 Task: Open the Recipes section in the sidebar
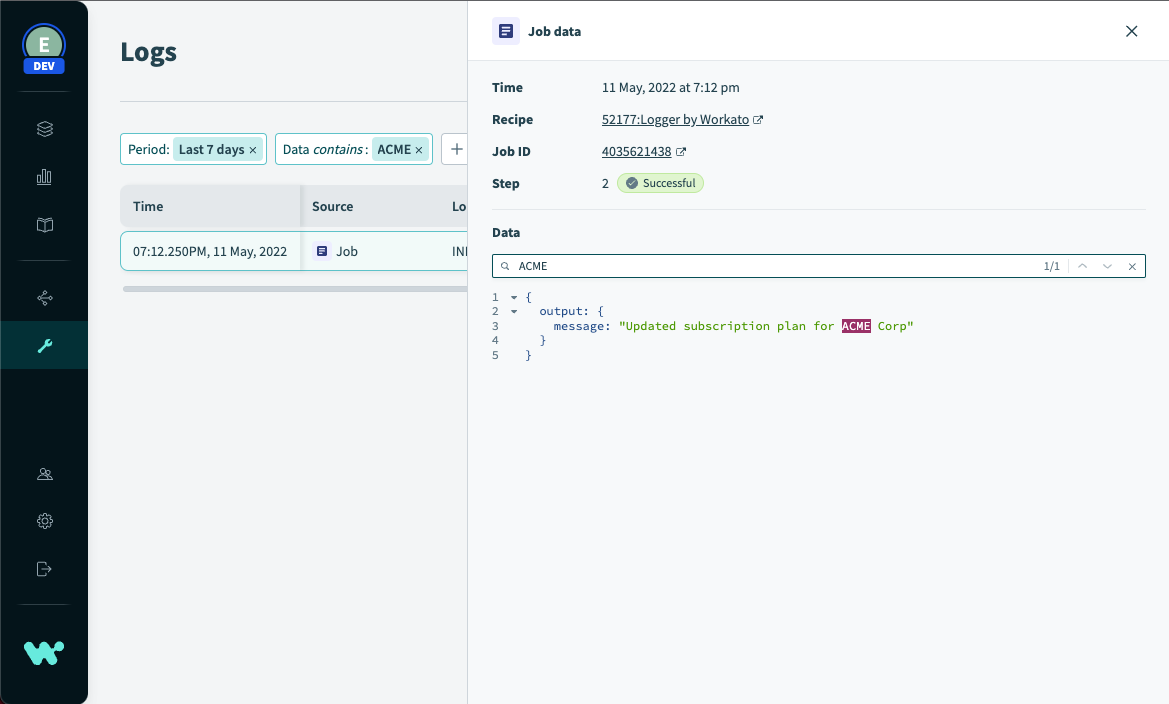(44, 128)
